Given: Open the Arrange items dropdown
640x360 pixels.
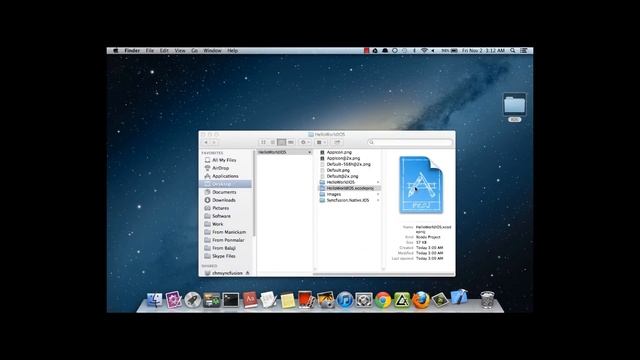Looking at the screenshot, I should 321,142.
